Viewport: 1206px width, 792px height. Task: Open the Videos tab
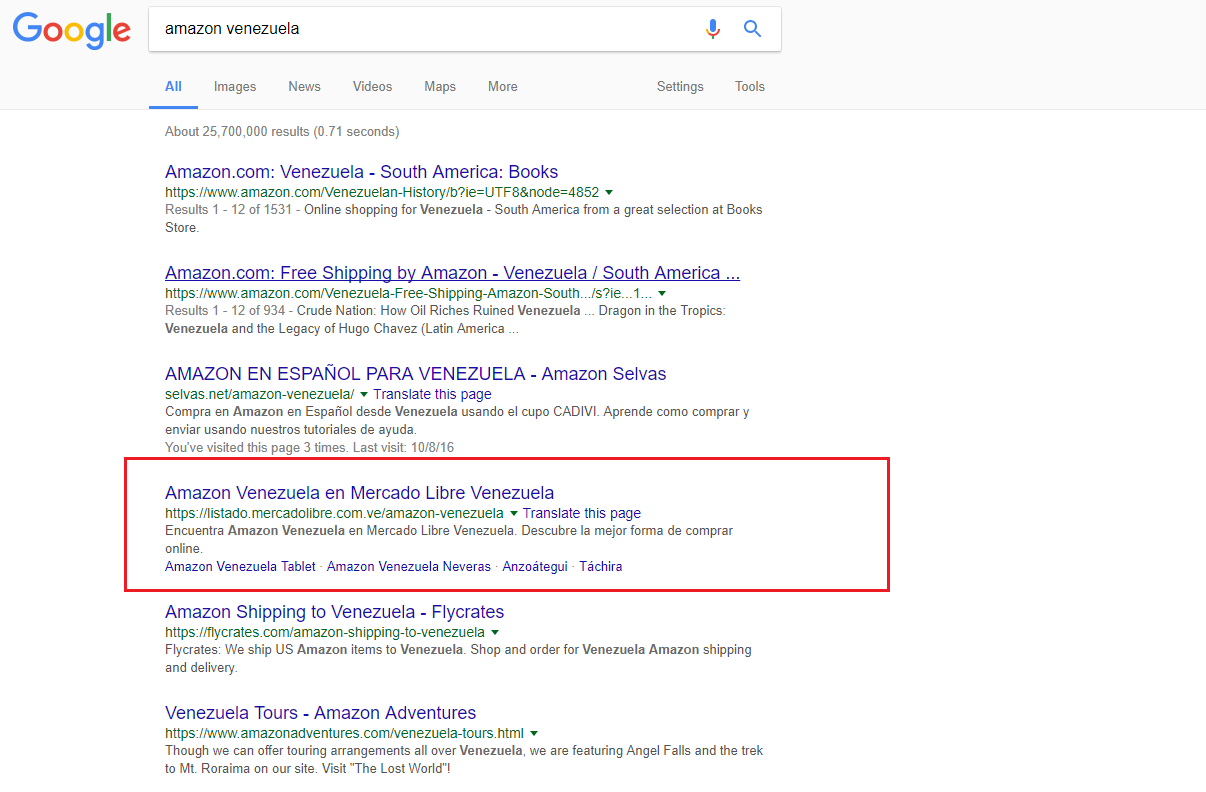tap(372, 86)
